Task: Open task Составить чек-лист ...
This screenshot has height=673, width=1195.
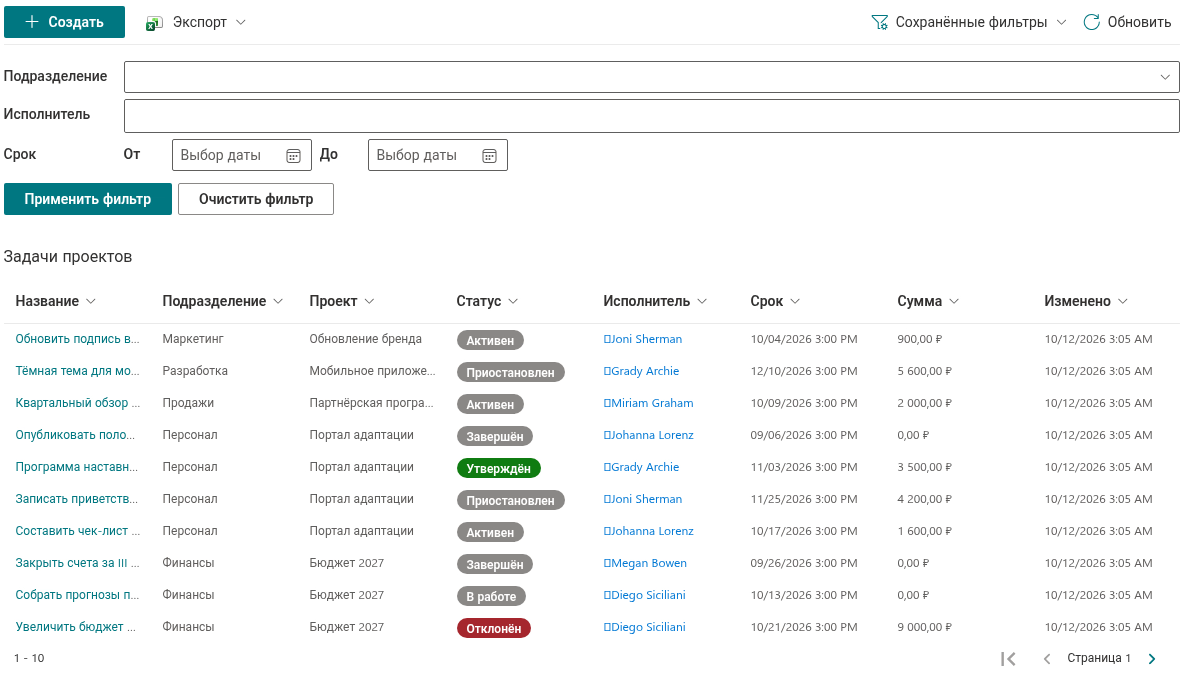Action: [x=78, y=531]
